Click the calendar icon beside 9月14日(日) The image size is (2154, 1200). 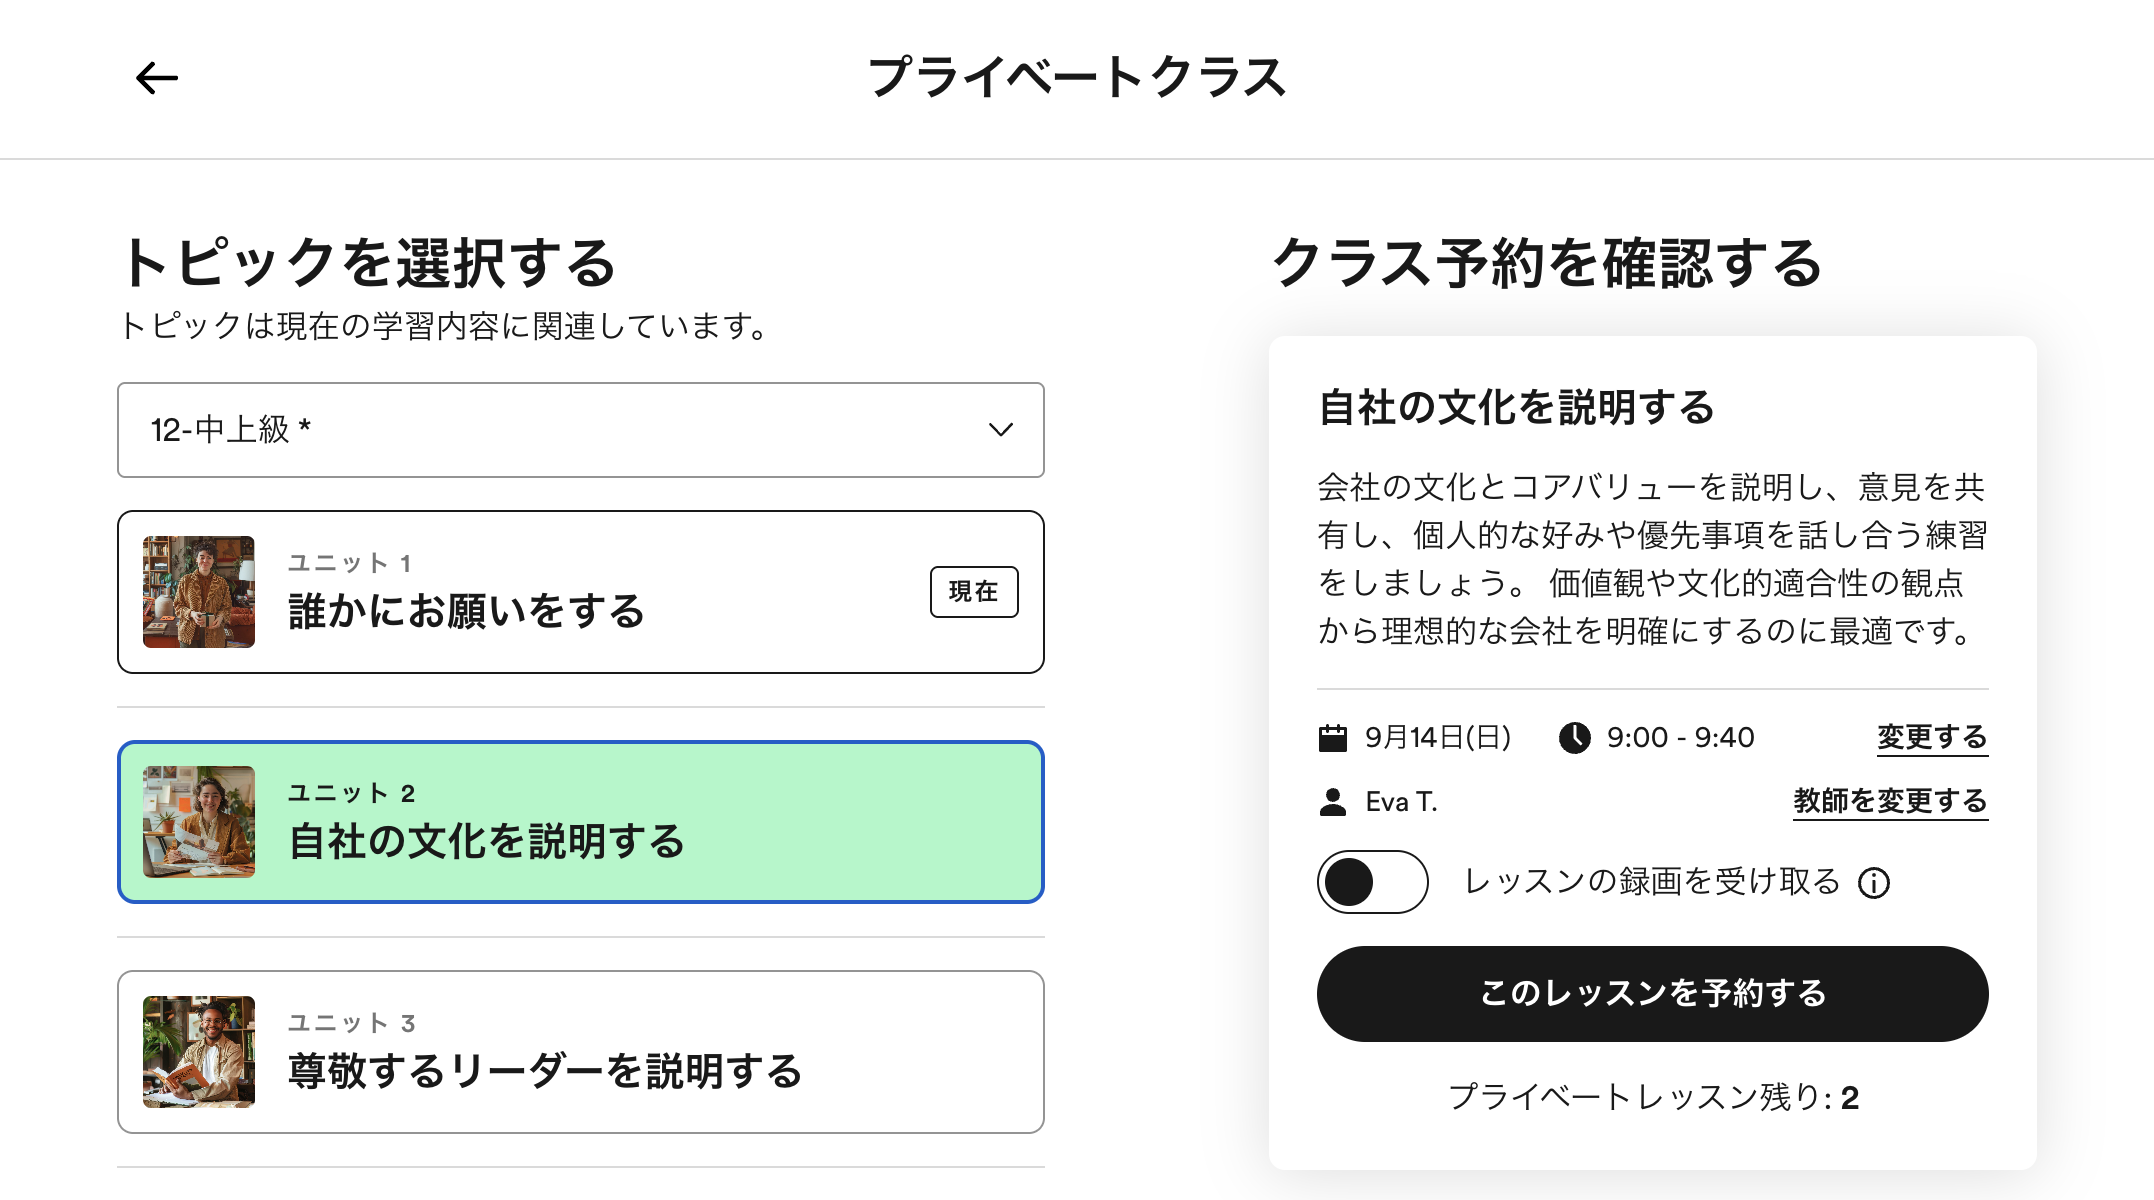1333,738
